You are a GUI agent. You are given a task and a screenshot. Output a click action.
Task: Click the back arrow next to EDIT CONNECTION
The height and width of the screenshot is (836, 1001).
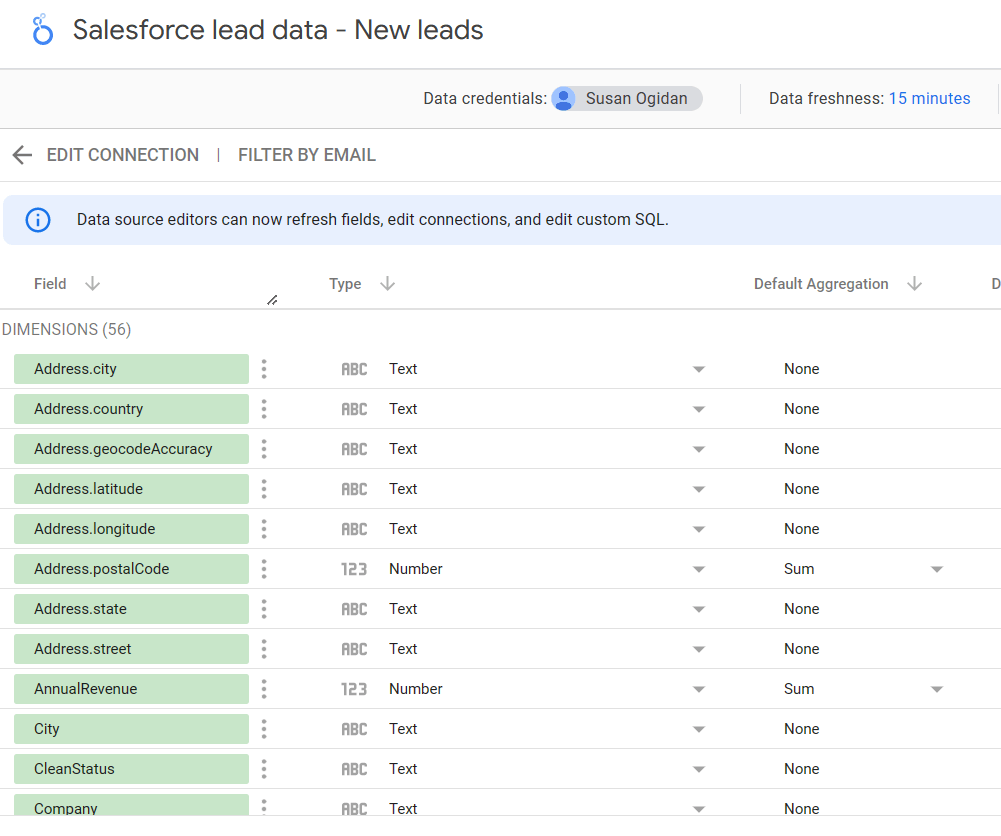(x=22, y=155)
